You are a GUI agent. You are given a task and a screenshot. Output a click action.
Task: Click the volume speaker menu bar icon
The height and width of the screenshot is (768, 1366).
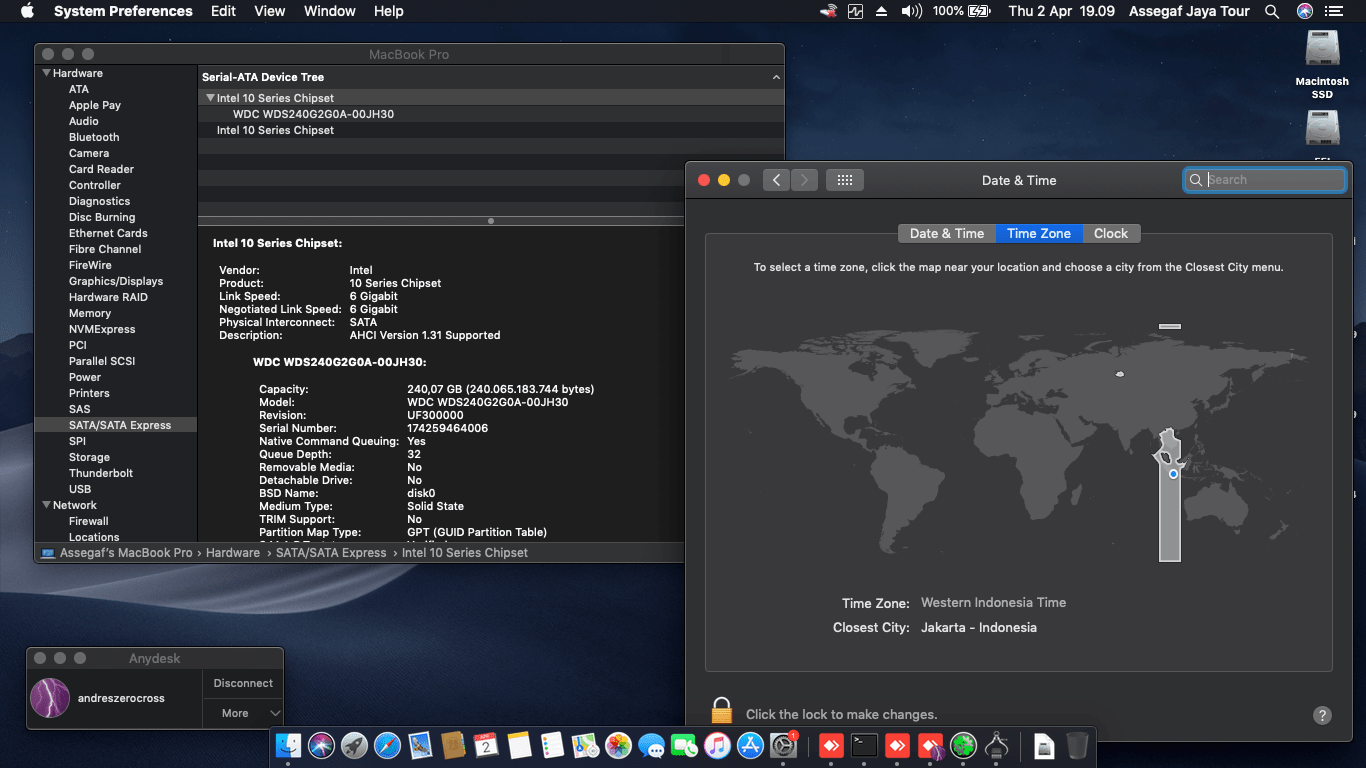911,11
